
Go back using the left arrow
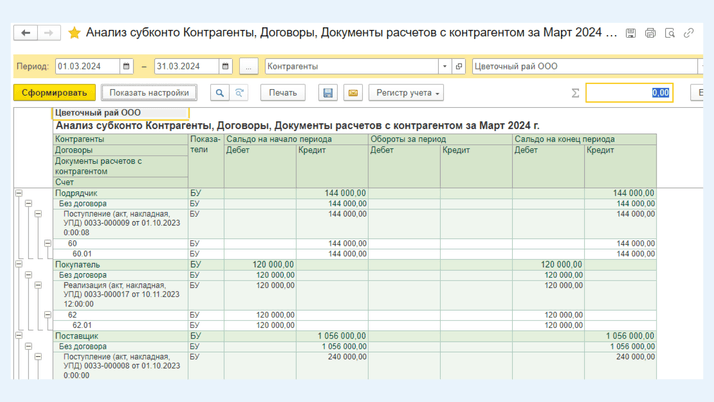pos(26,33)
